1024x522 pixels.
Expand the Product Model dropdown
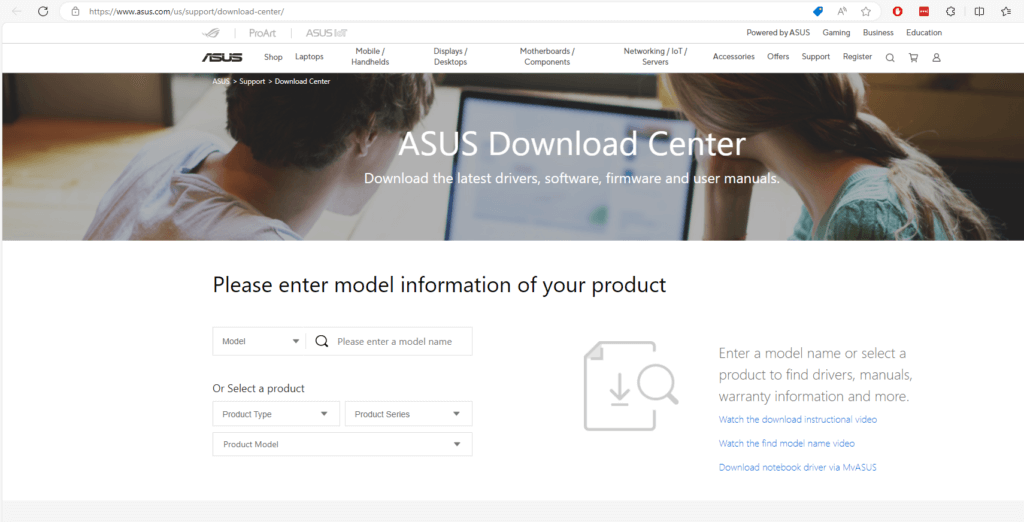(x=342, y=444)
